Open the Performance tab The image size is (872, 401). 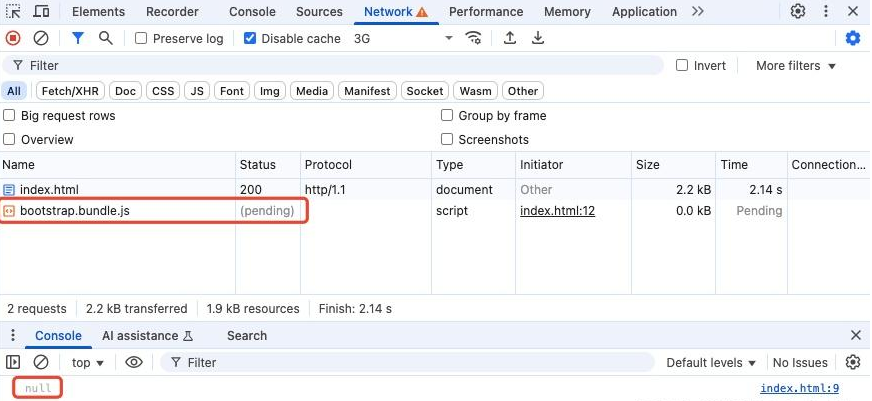click(x=485, y=12)
